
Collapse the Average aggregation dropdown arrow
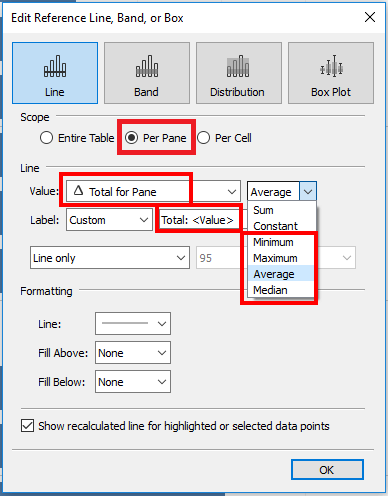[x=308, y=192]
